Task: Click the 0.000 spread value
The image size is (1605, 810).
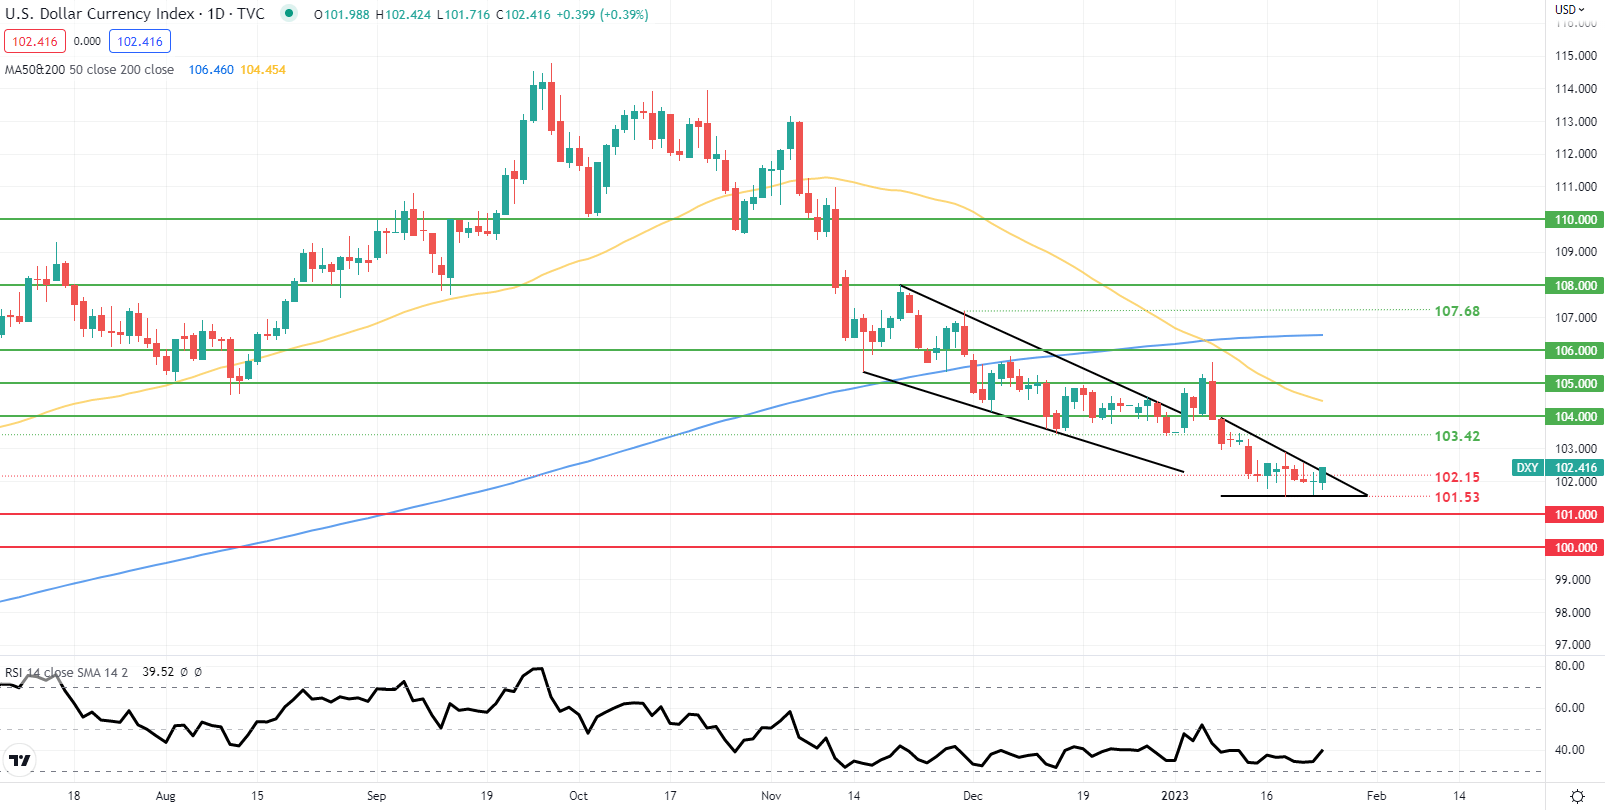Action: pos(87,41)
